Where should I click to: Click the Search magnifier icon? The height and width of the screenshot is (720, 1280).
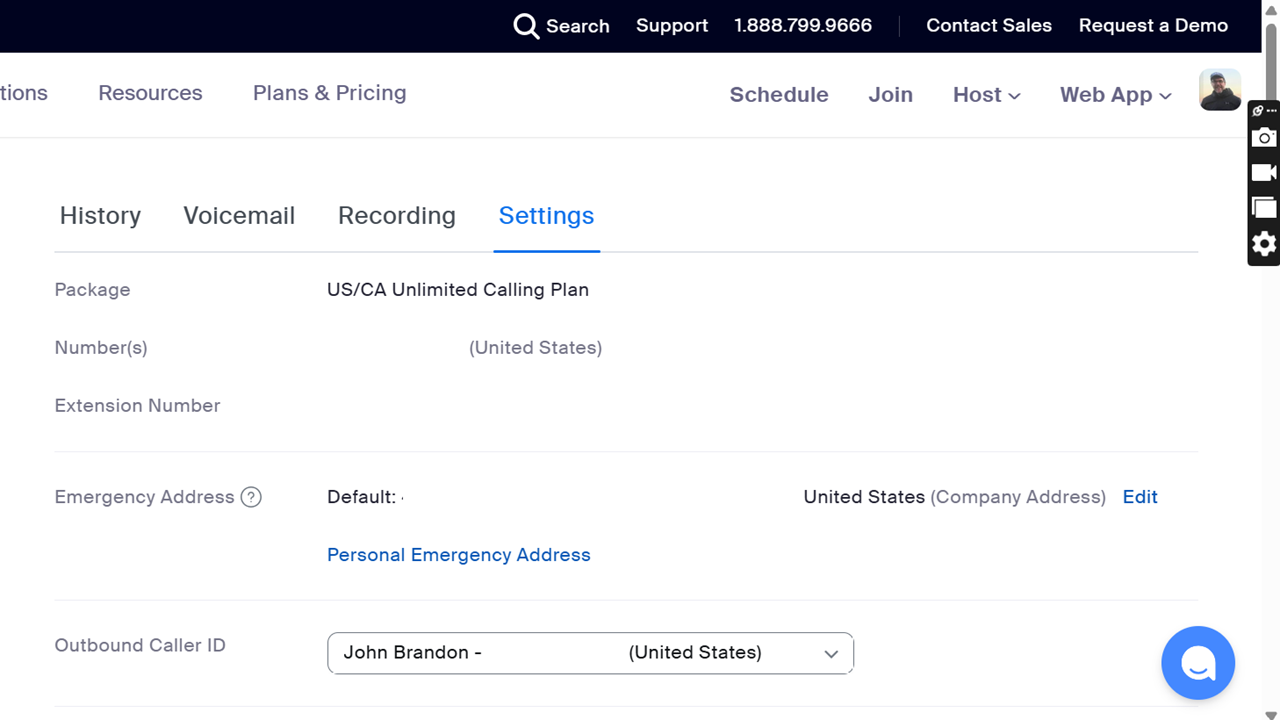click(526, 26)
